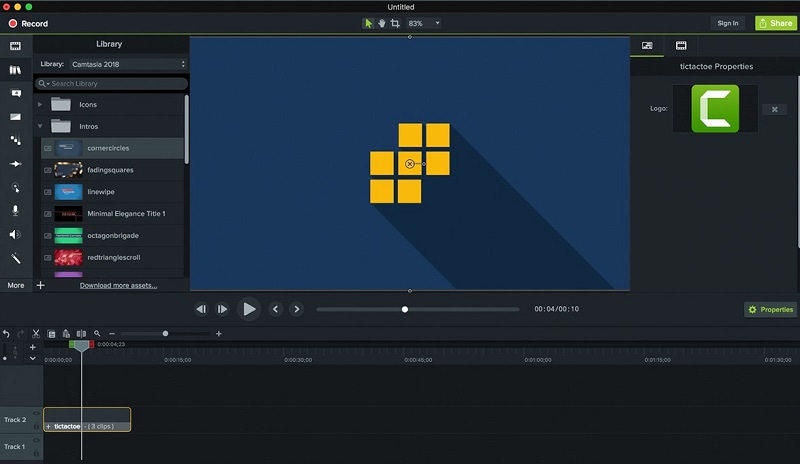Select the arrow Edit mode tool
Viewport: 800px width, 464px height.
point(368,23)
